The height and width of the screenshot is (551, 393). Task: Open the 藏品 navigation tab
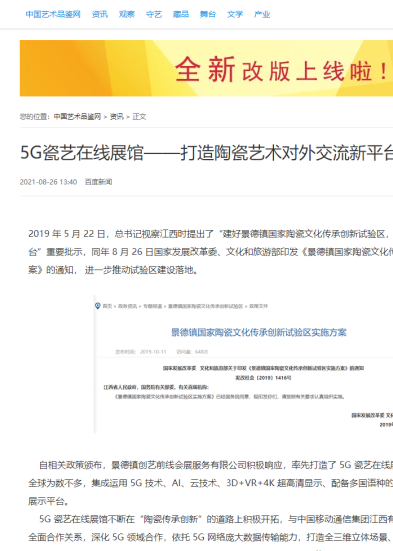pyautogui.click(x=181, y=14)
